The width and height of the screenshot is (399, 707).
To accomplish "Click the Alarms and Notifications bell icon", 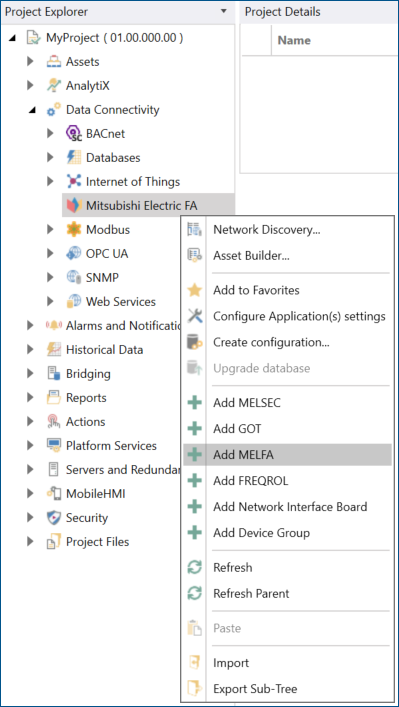I will click(54, 325).
